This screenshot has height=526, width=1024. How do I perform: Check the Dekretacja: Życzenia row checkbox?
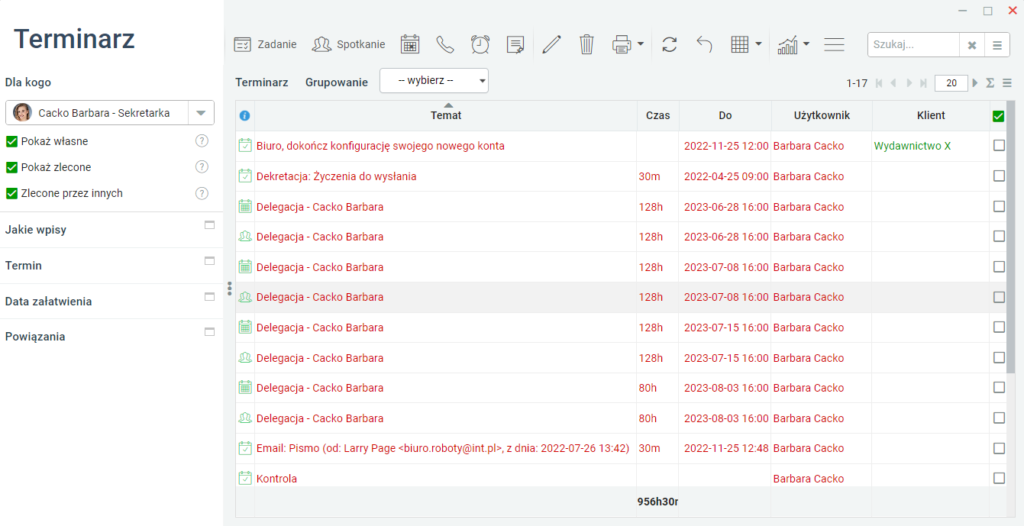point(999,176)
